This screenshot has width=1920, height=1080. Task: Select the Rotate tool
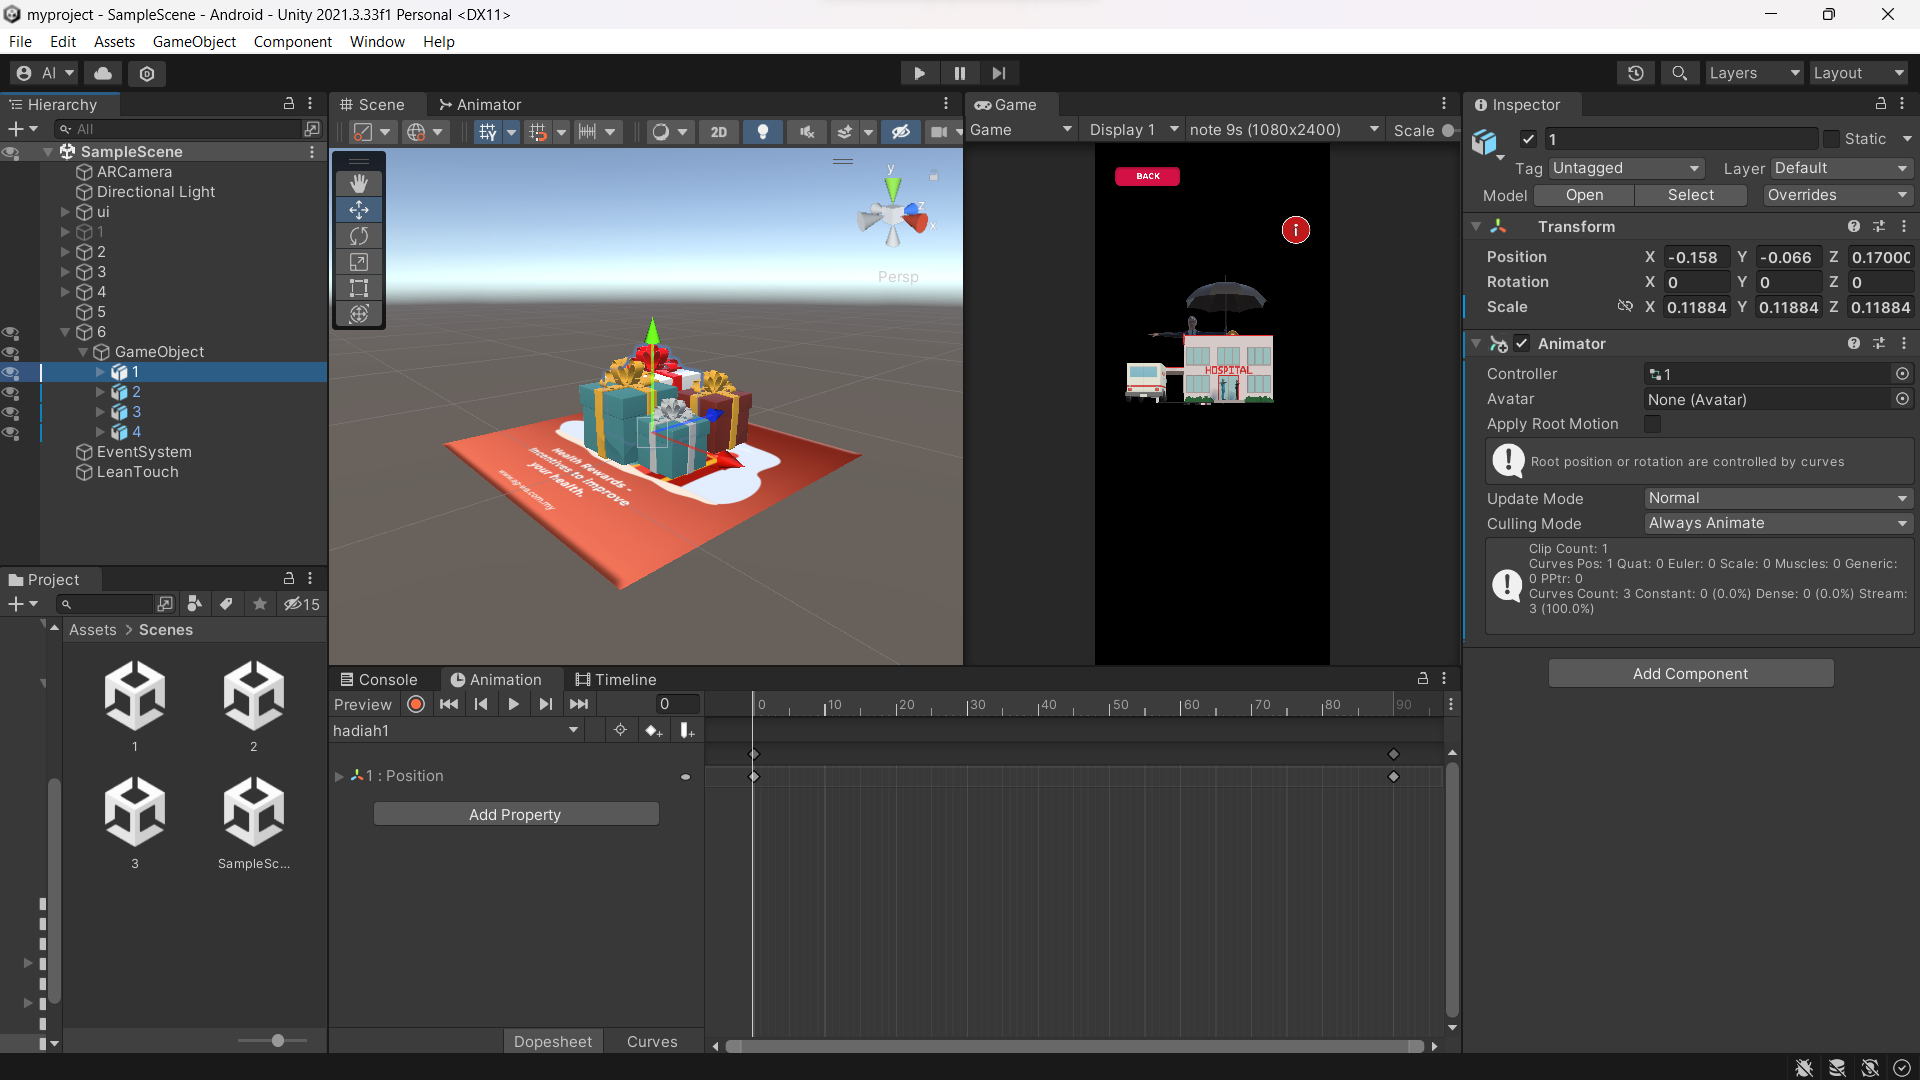point(359,236)
